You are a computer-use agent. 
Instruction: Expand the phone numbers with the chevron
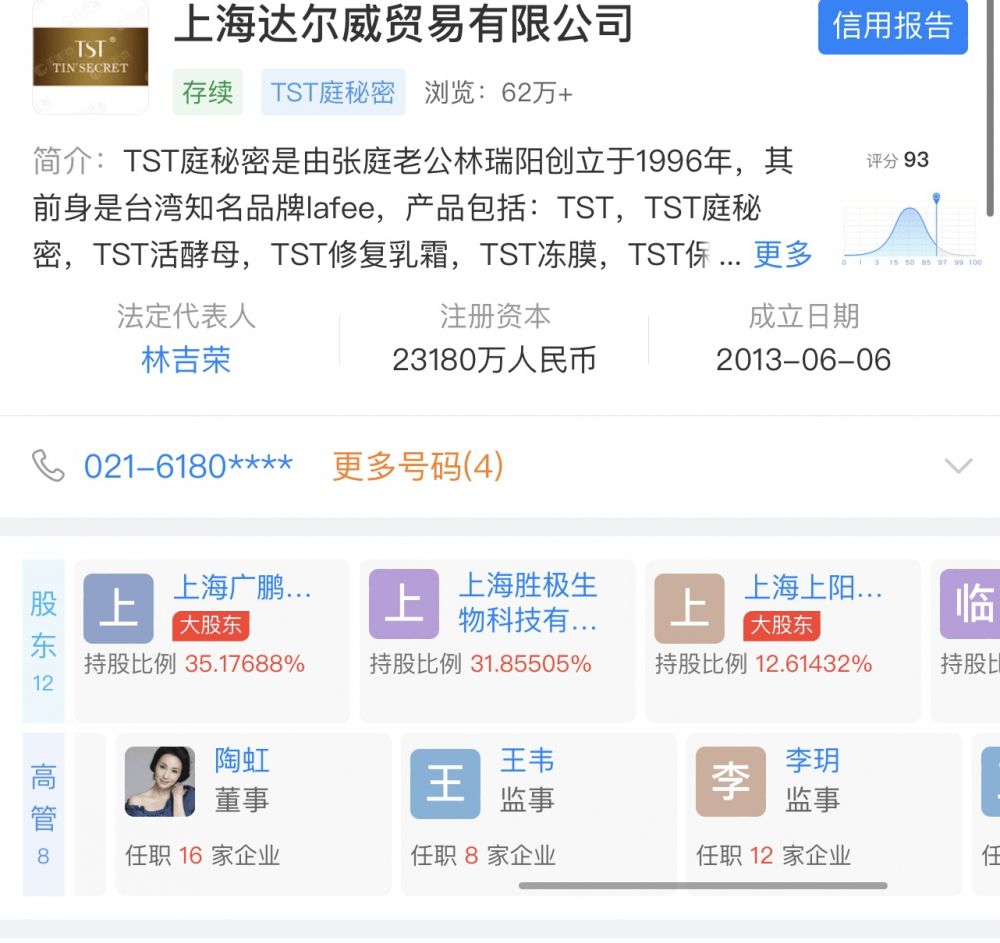959,465
